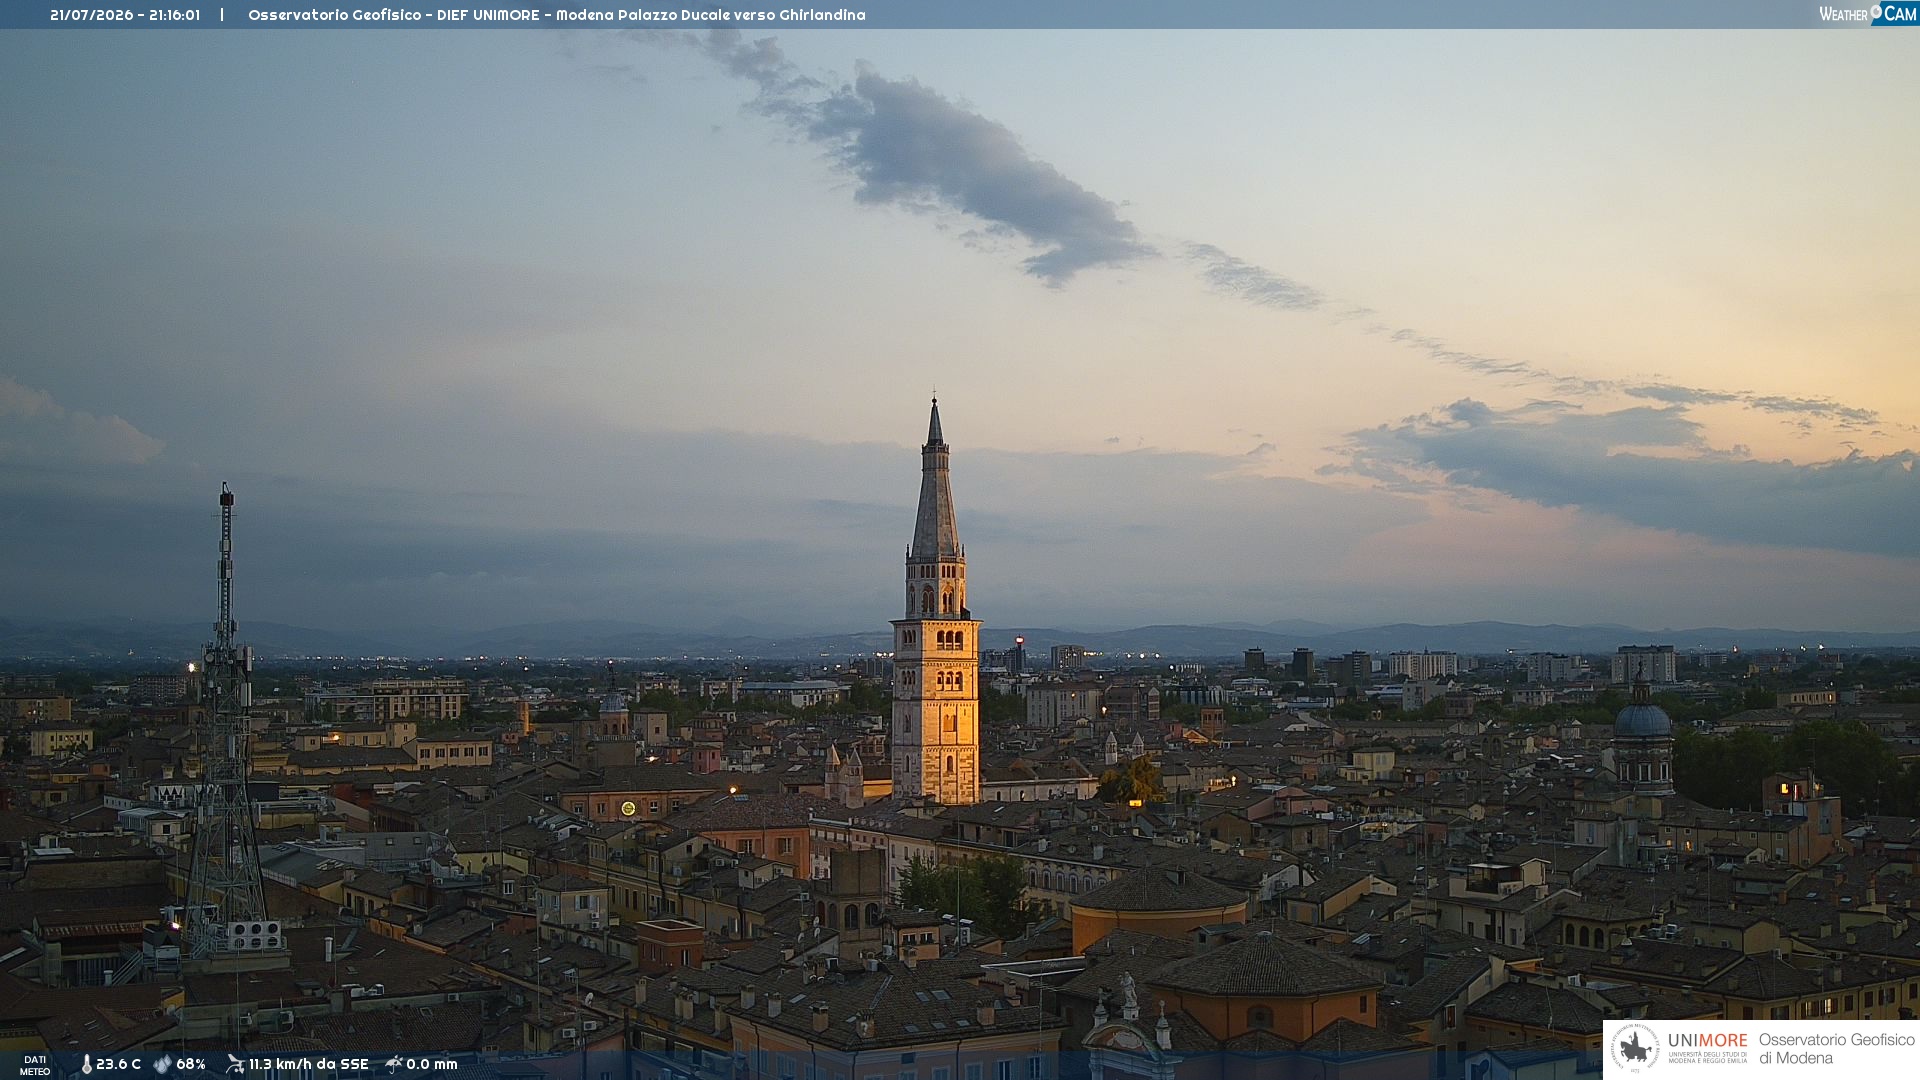Viewport: 1920px width, 1080px height.
Task: Click the UNIMORE wordmark text
Action: [x=1707, y=1041]
